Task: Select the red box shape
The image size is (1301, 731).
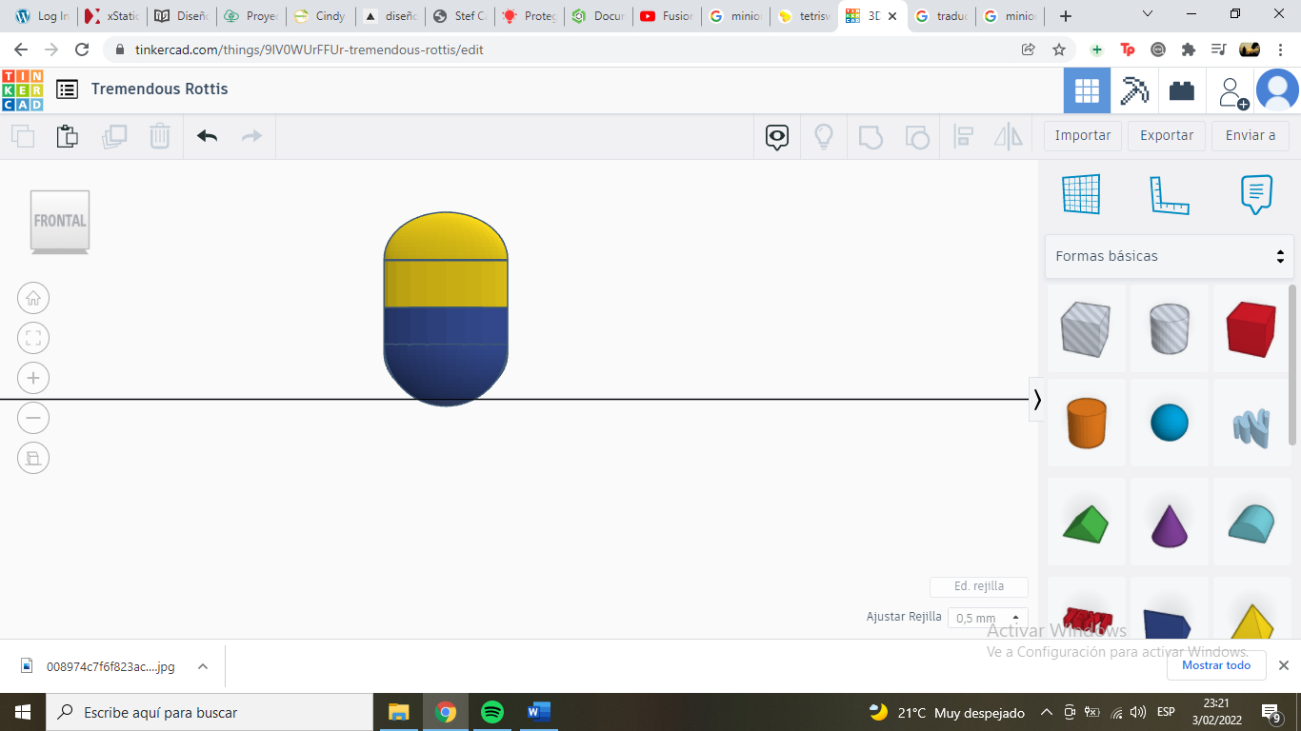Action: coord(1251,329)
